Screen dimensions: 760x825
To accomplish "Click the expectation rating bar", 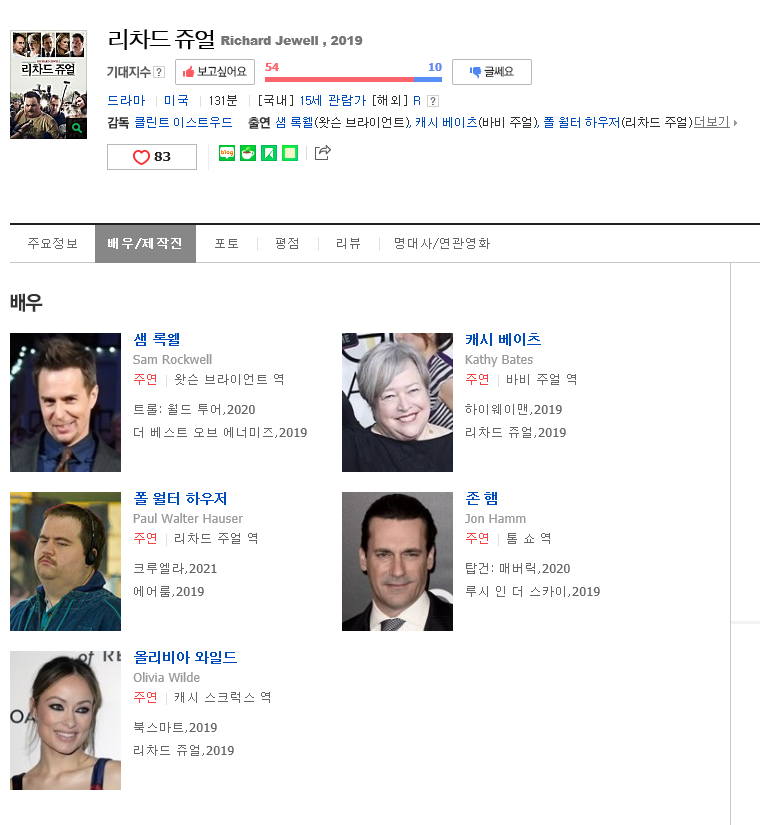I will 353,79.
